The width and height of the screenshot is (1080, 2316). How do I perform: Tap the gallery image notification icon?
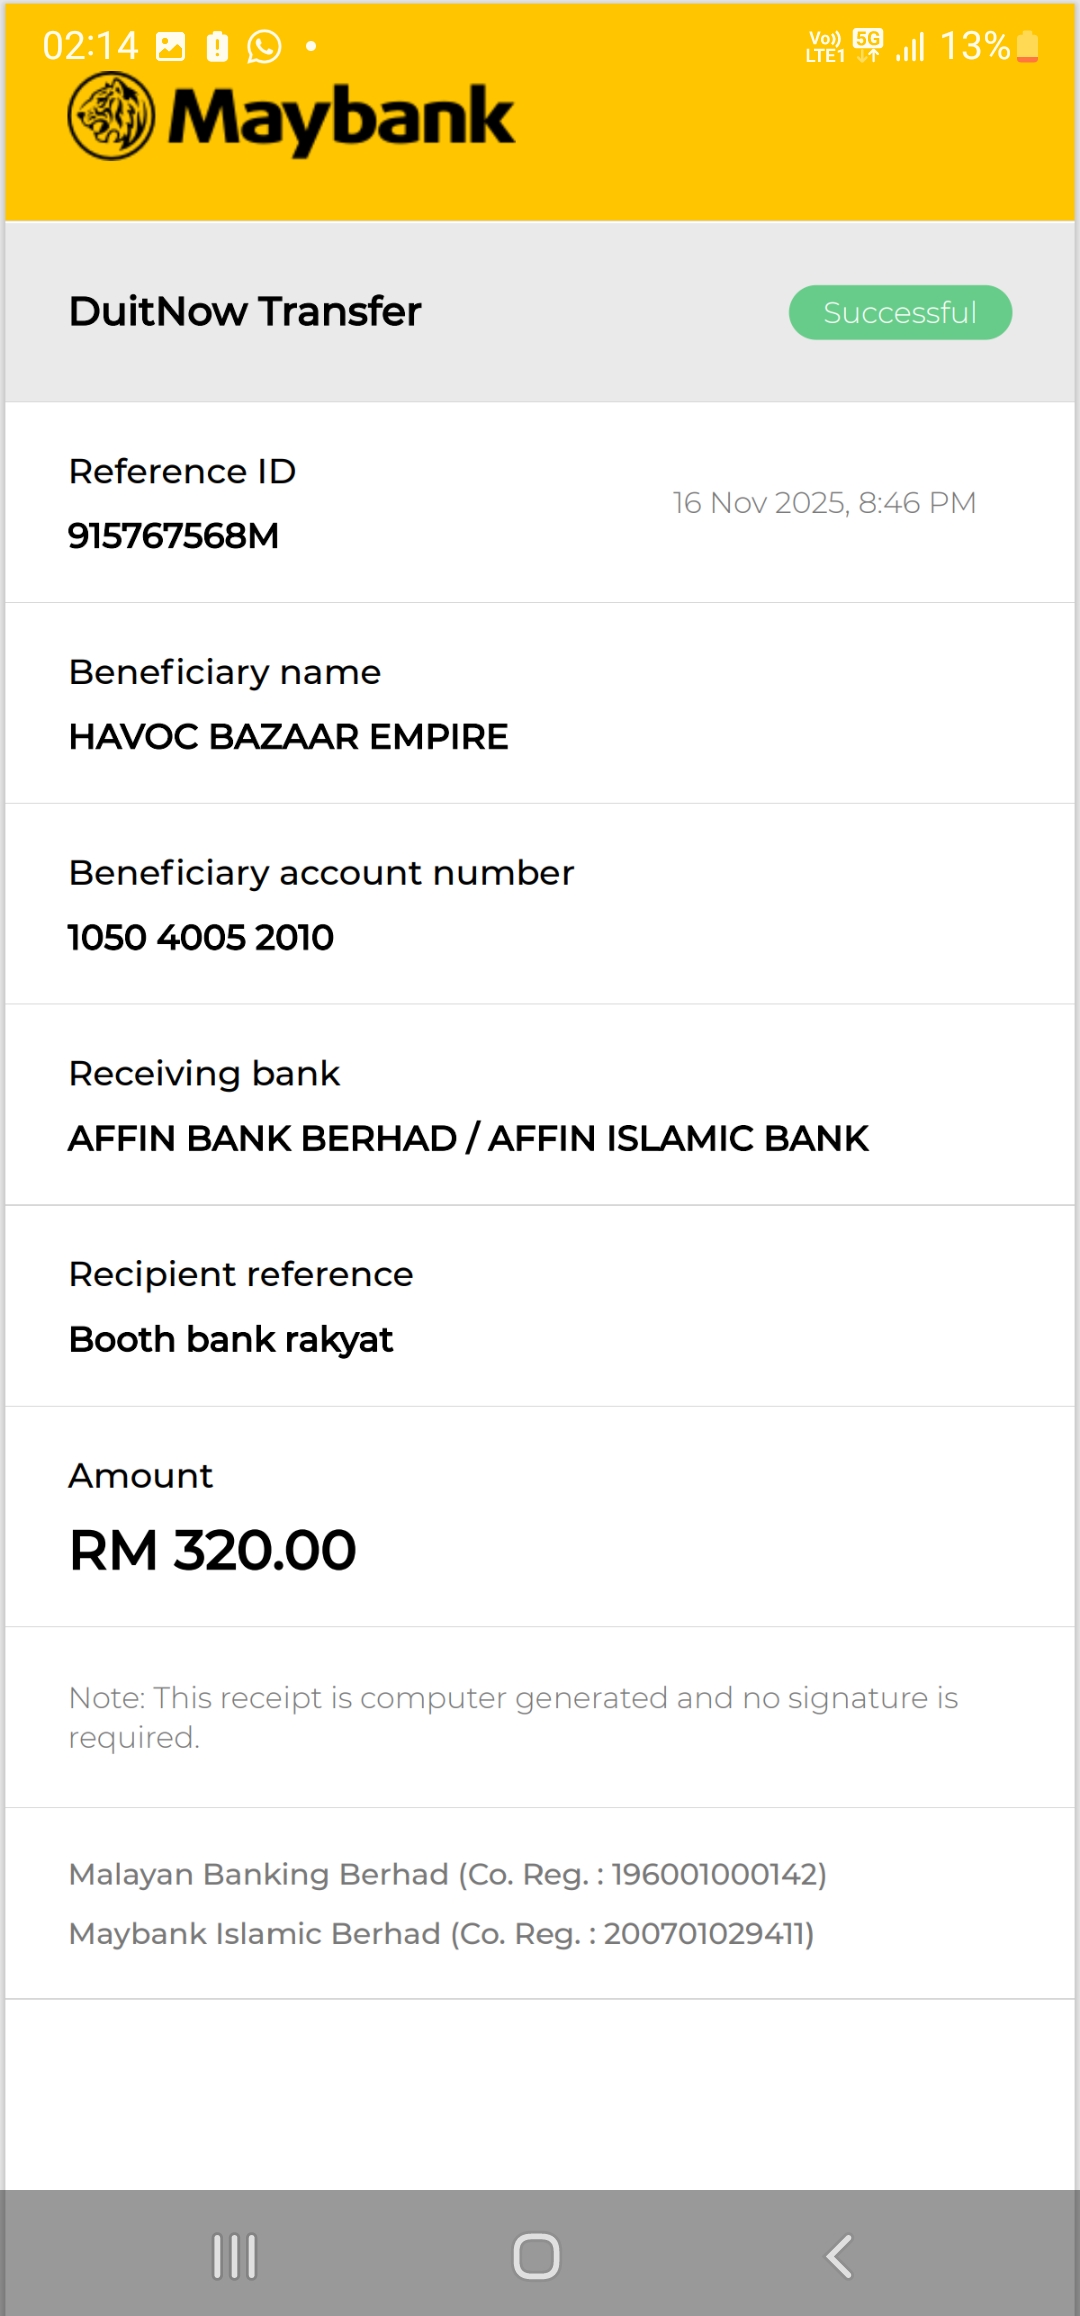[x=171, y=47]
